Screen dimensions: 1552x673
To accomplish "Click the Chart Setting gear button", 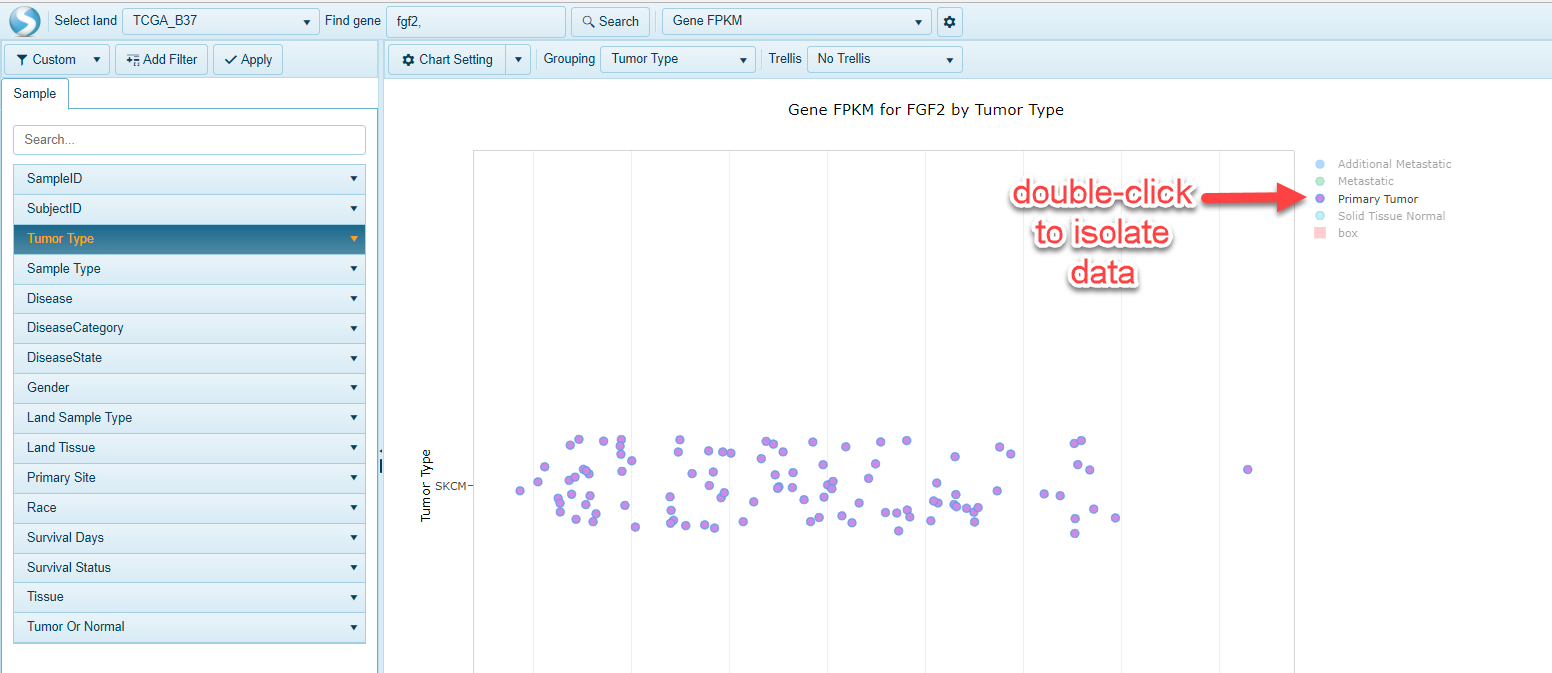I will click(x=447, y=59).
